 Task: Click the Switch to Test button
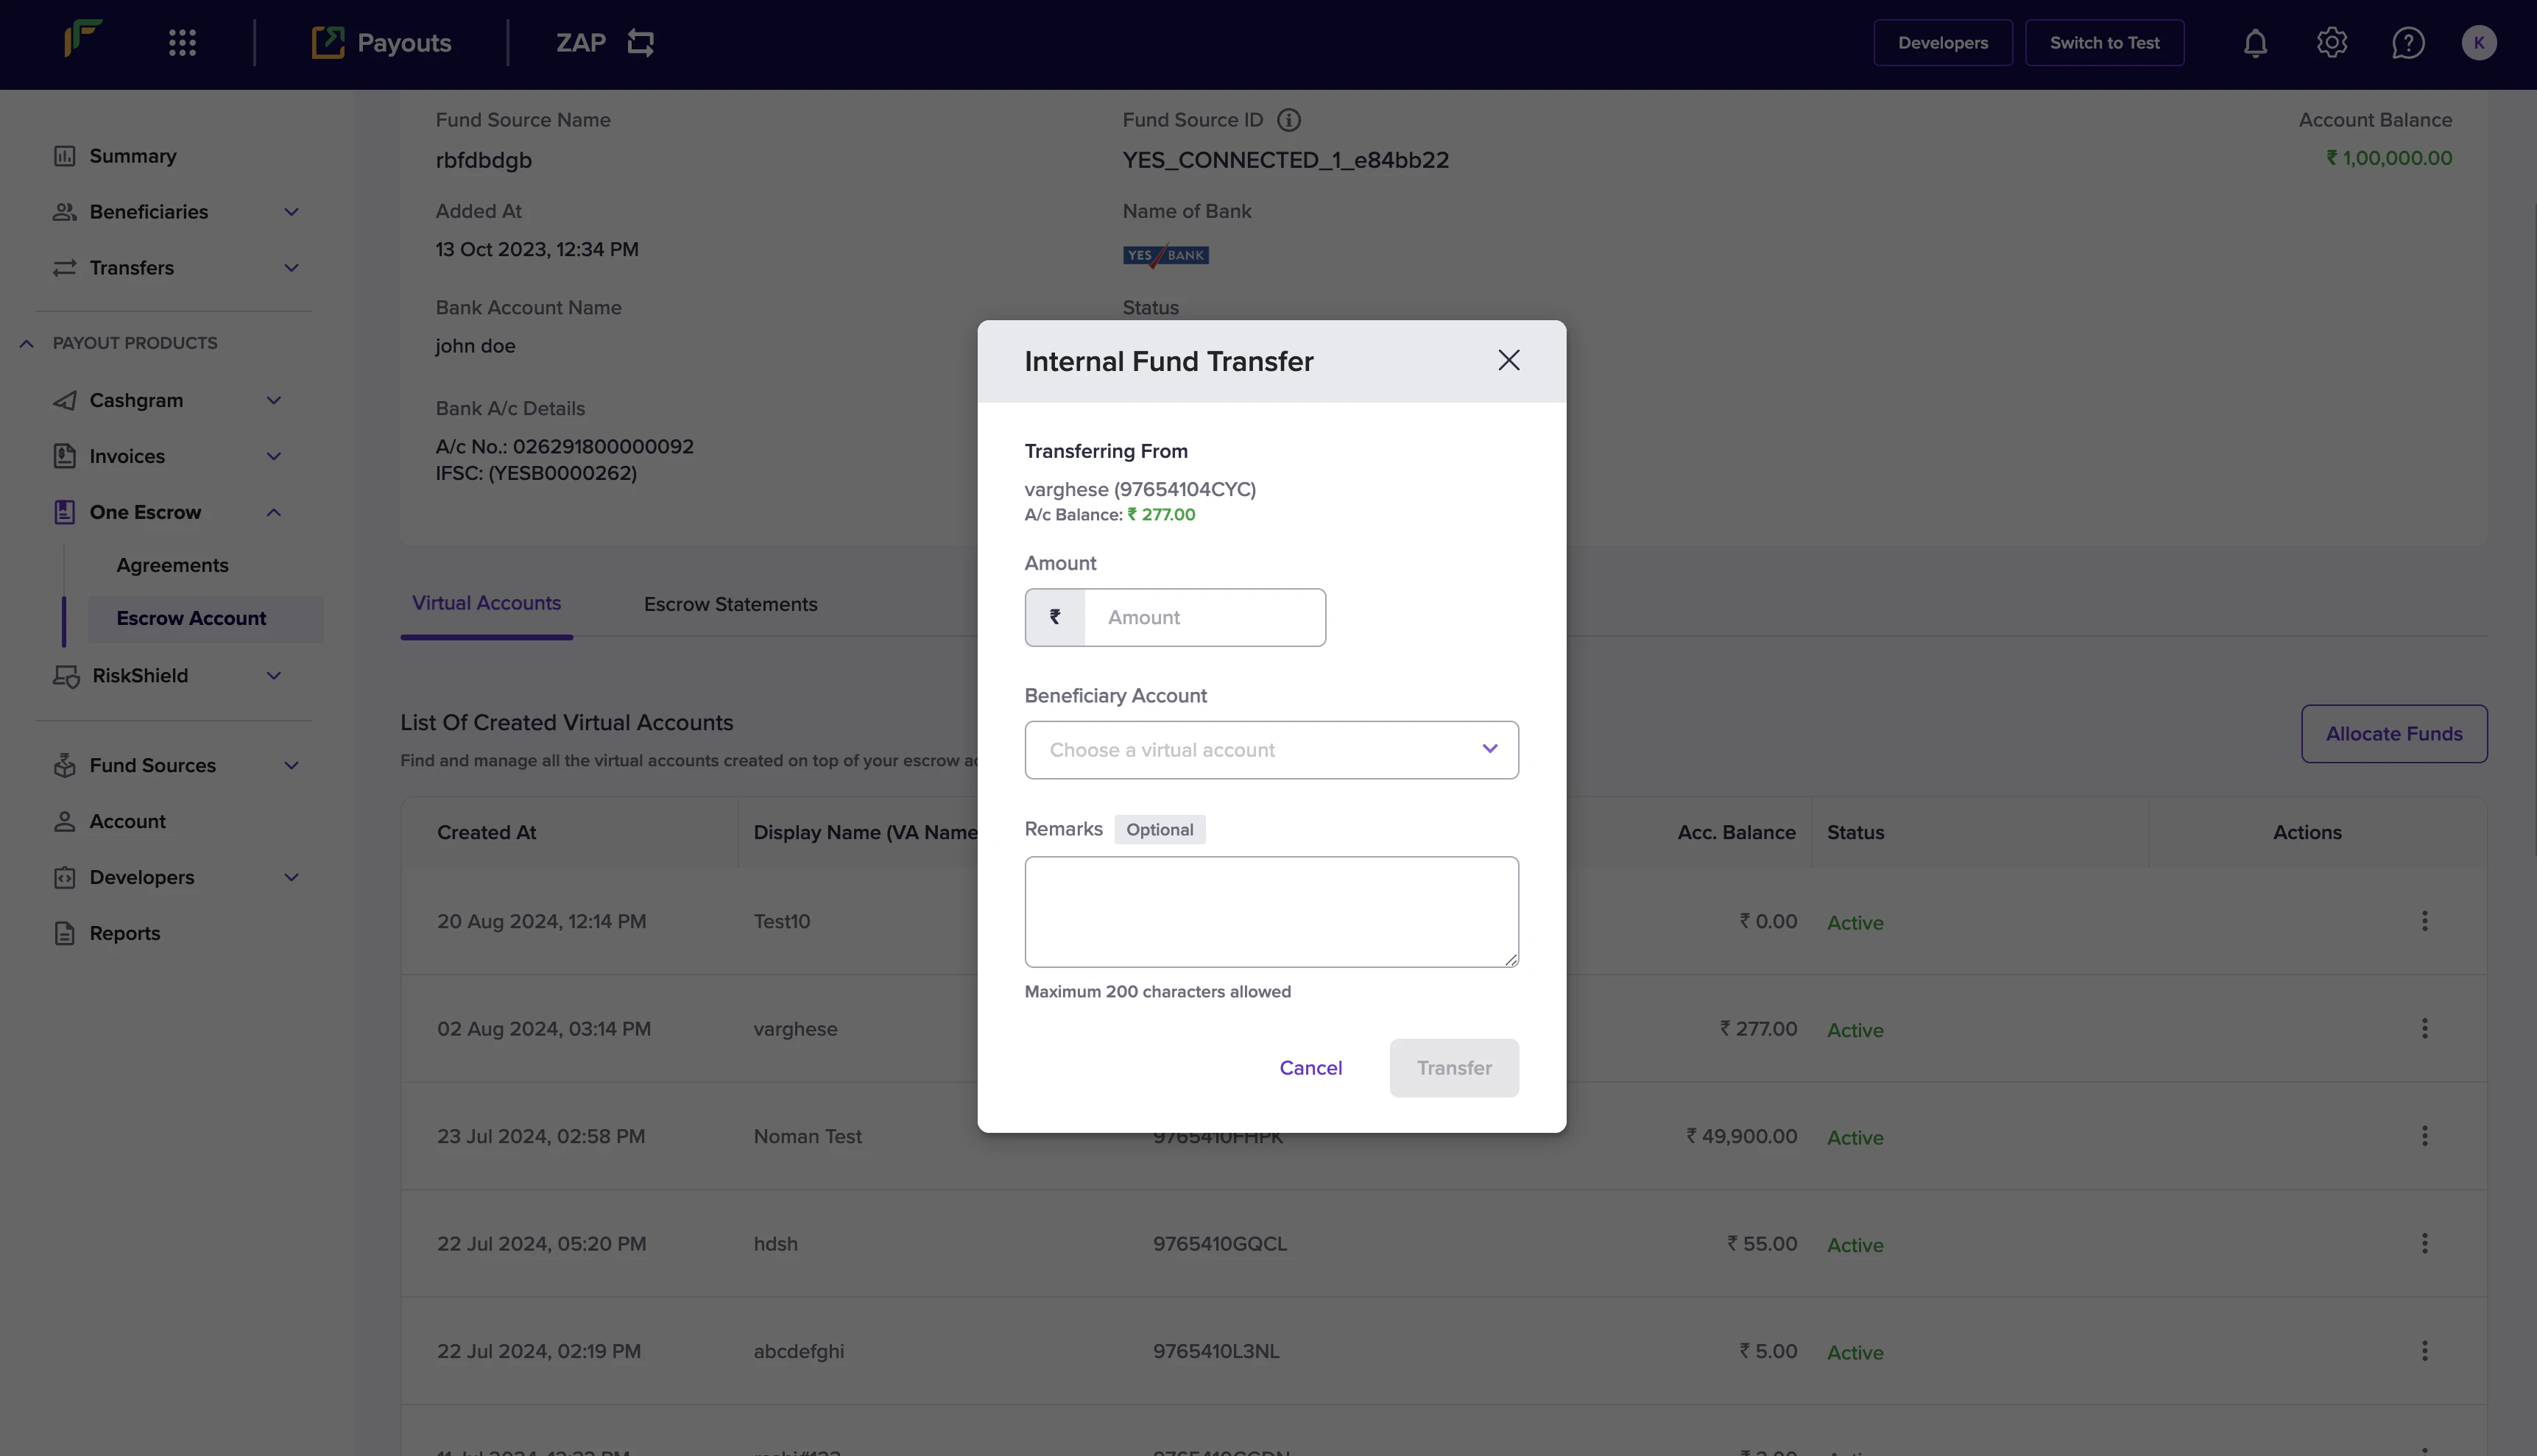2104,43
